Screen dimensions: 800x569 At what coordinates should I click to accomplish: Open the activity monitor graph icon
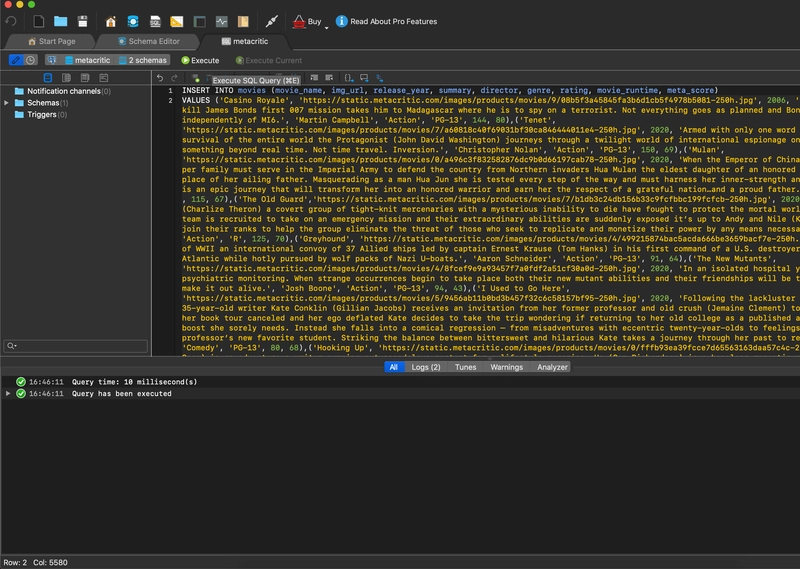(221, 21)
